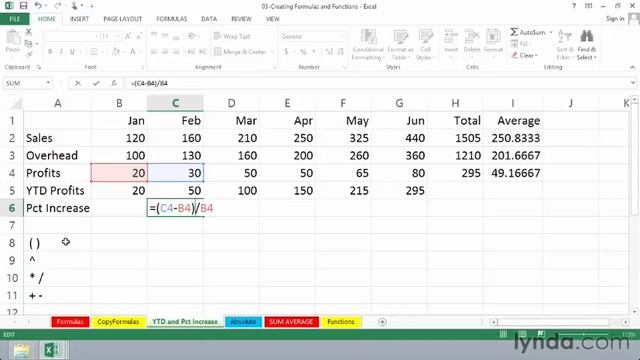This screenshot has height=360, width=640.
Task: Cut selection with the scissors icon
Action: point(28,32)
